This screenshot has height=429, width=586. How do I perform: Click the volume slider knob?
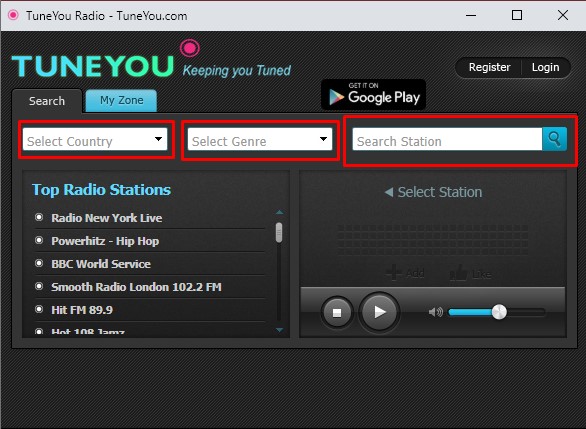(x=499, y=312)
